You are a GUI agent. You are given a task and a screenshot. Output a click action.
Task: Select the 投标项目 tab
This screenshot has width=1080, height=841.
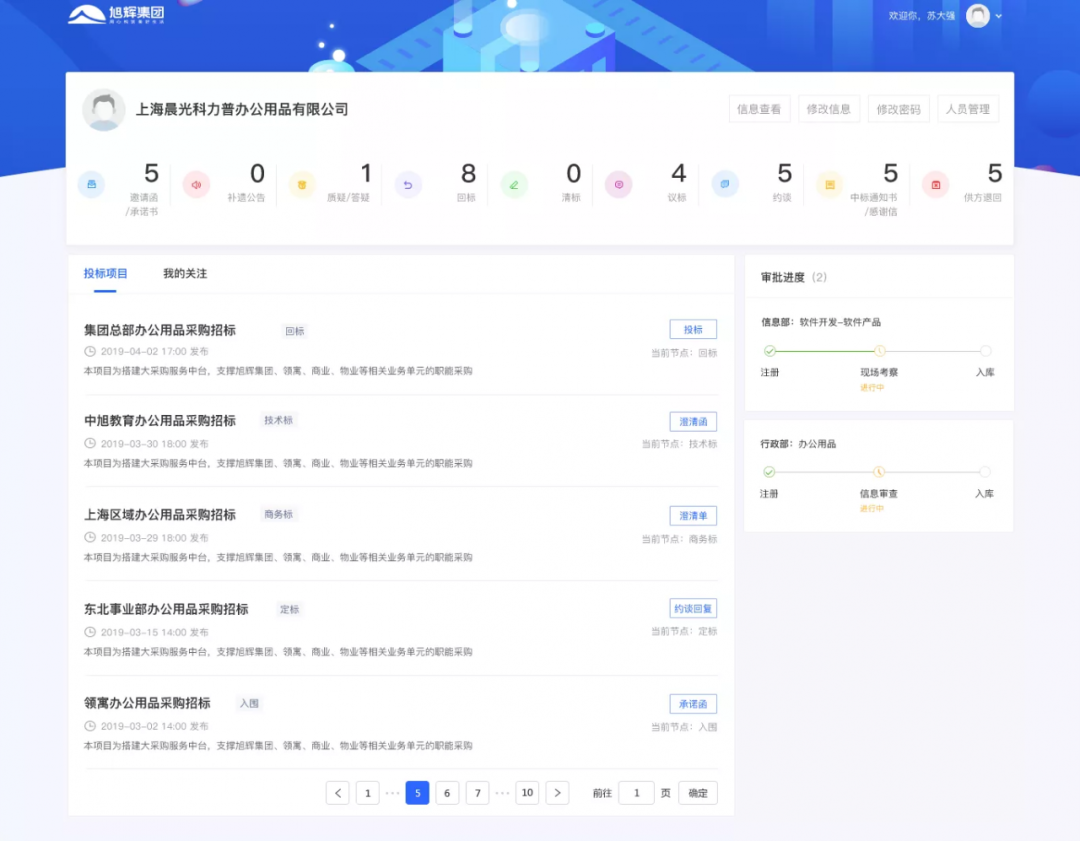click(x=105, y=273)
